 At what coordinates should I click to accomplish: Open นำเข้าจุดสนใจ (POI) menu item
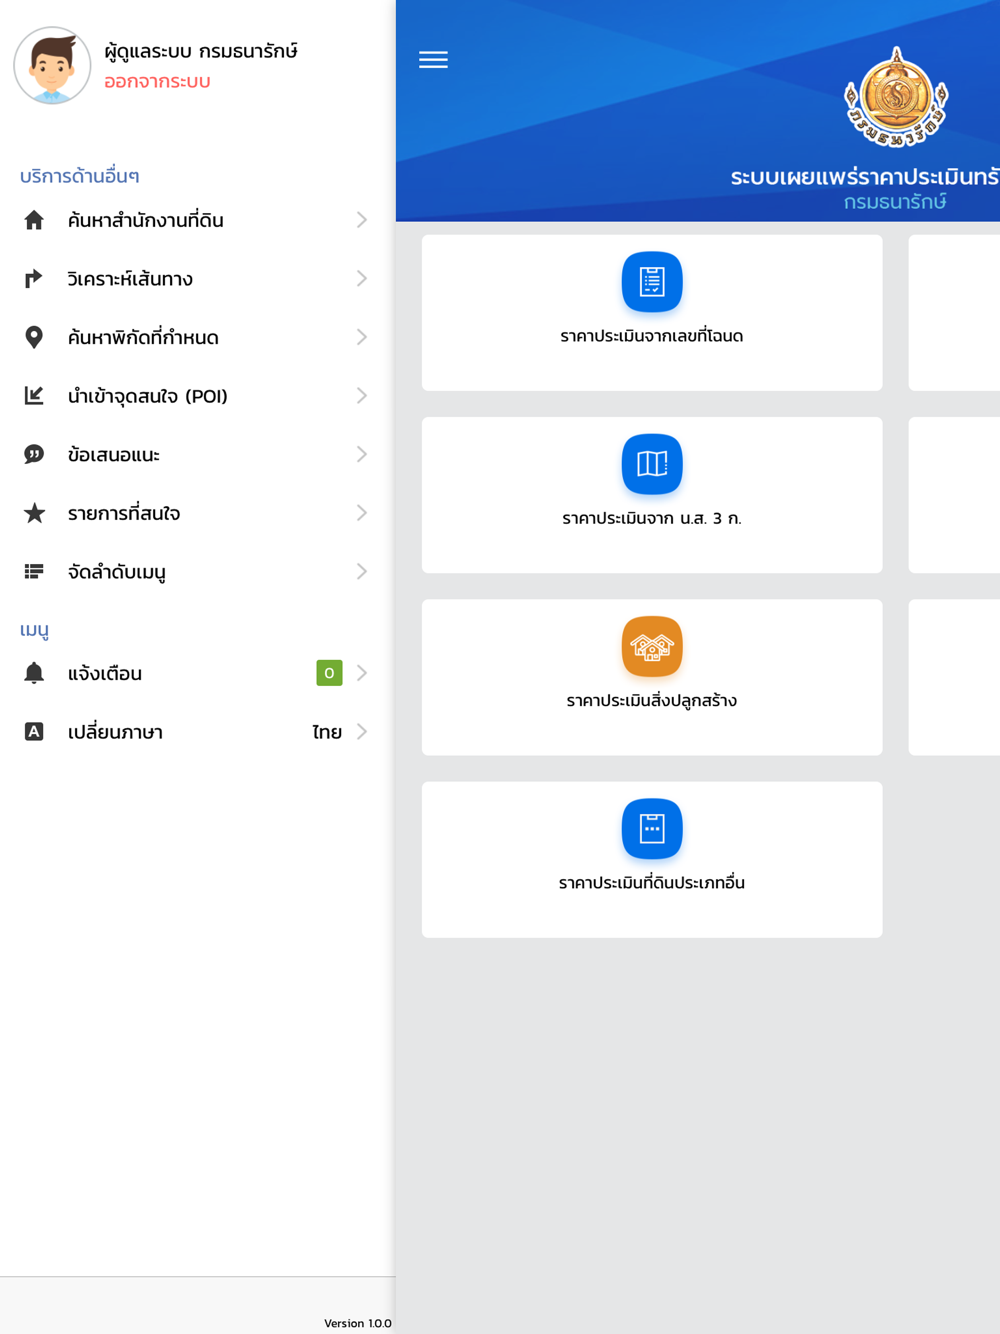pos(196,396)
